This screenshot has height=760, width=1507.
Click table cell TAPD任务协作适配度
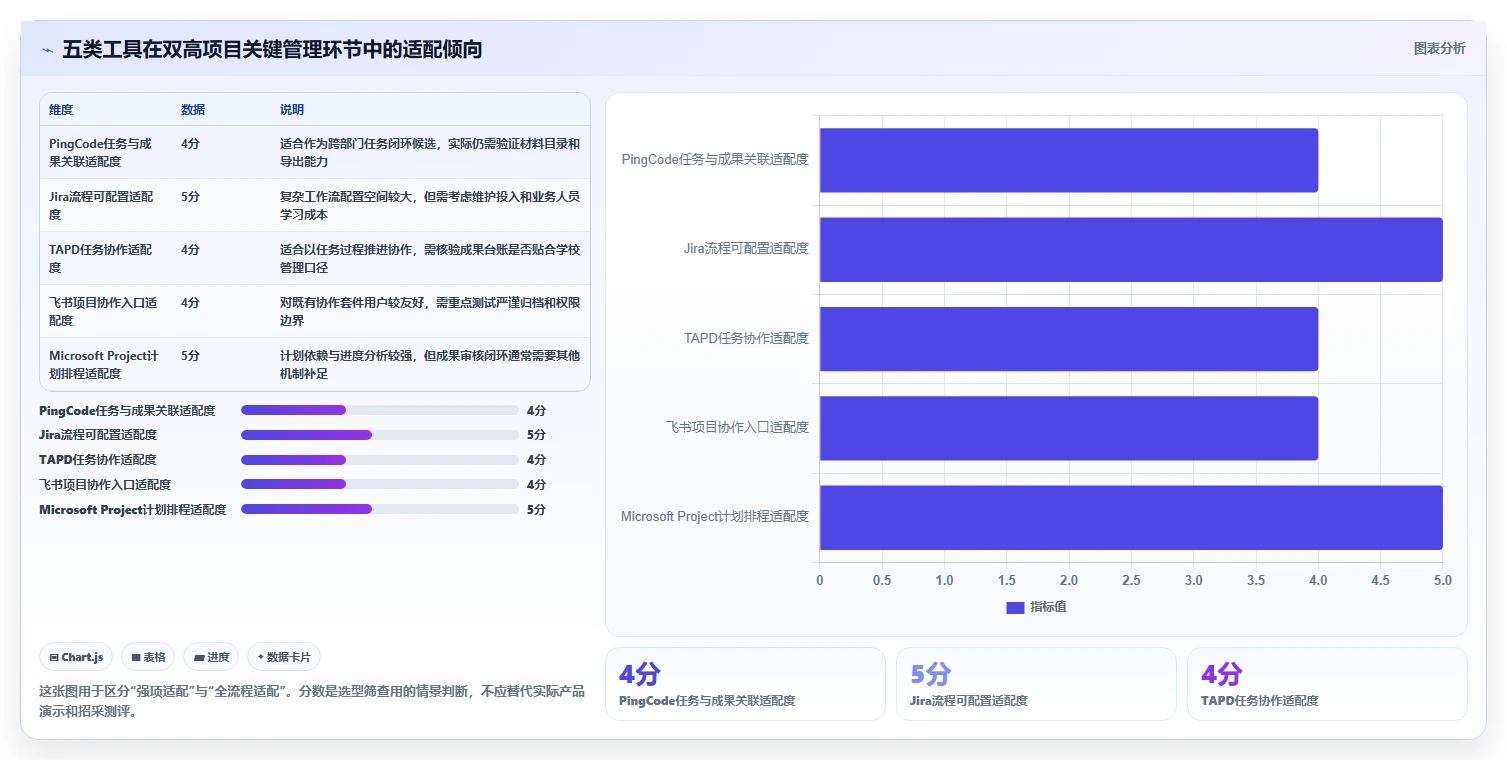tap(104, 258)
